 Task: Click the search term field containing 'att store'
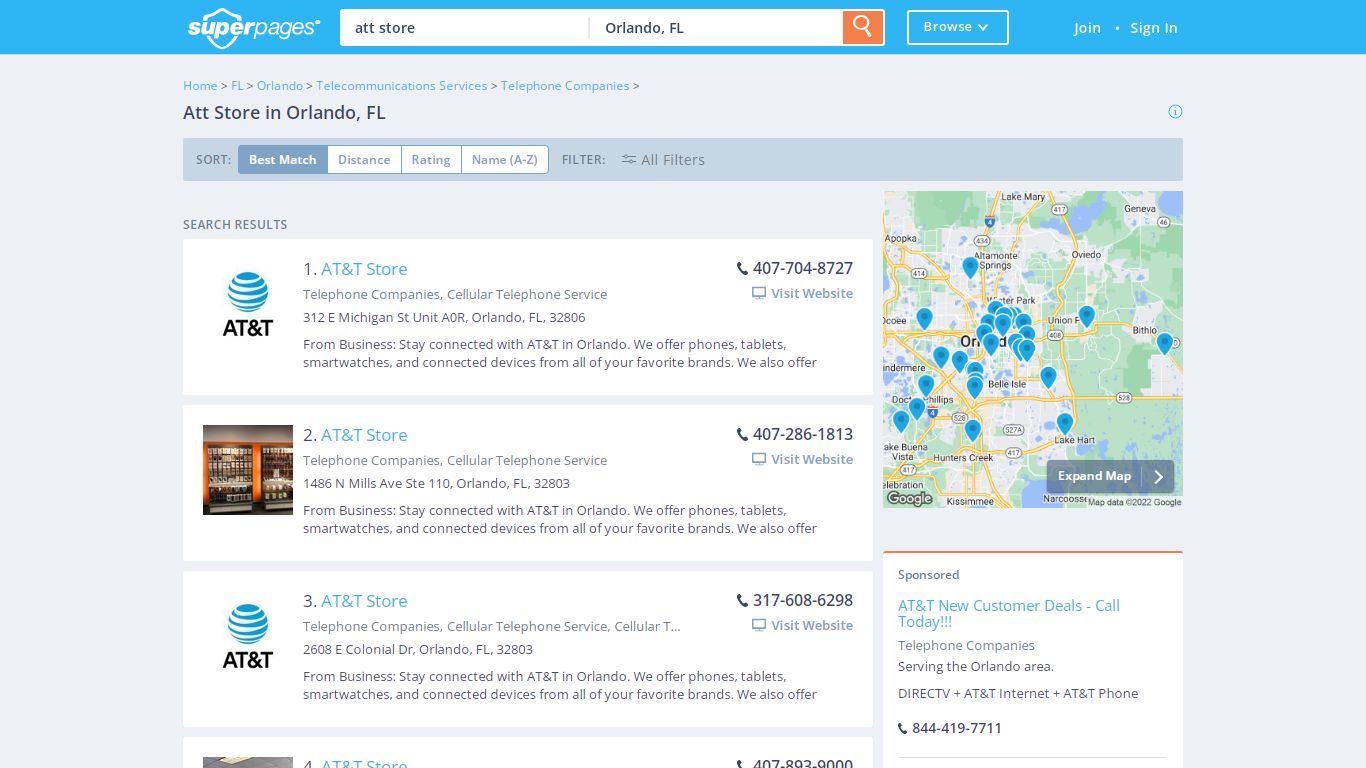click(464, 28)
